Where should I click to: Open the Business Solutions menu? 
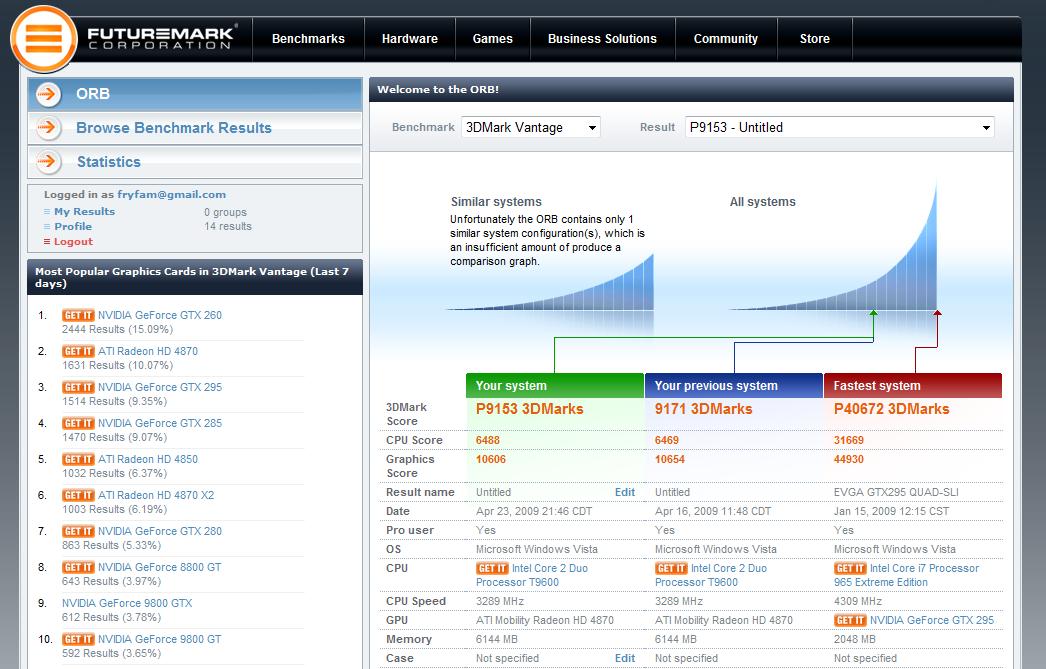[x=602, y=39]
